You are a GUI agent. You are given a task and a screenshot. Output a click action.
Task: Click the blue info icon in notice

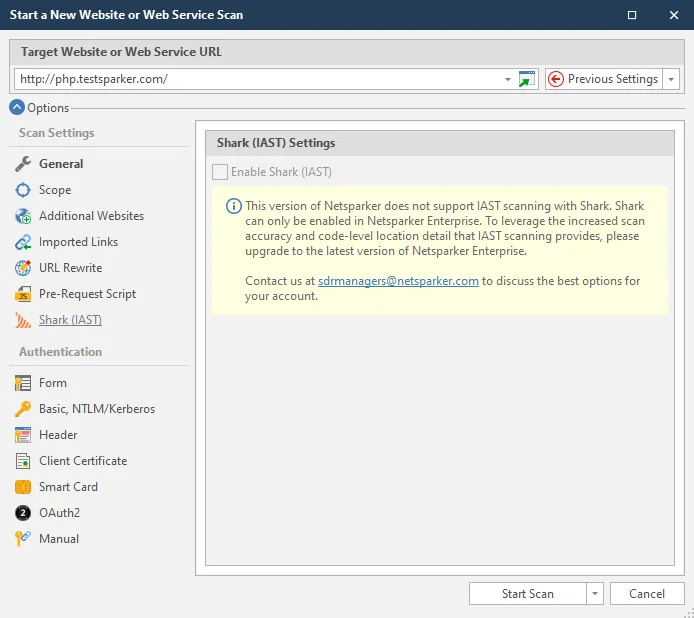point(234,206)
